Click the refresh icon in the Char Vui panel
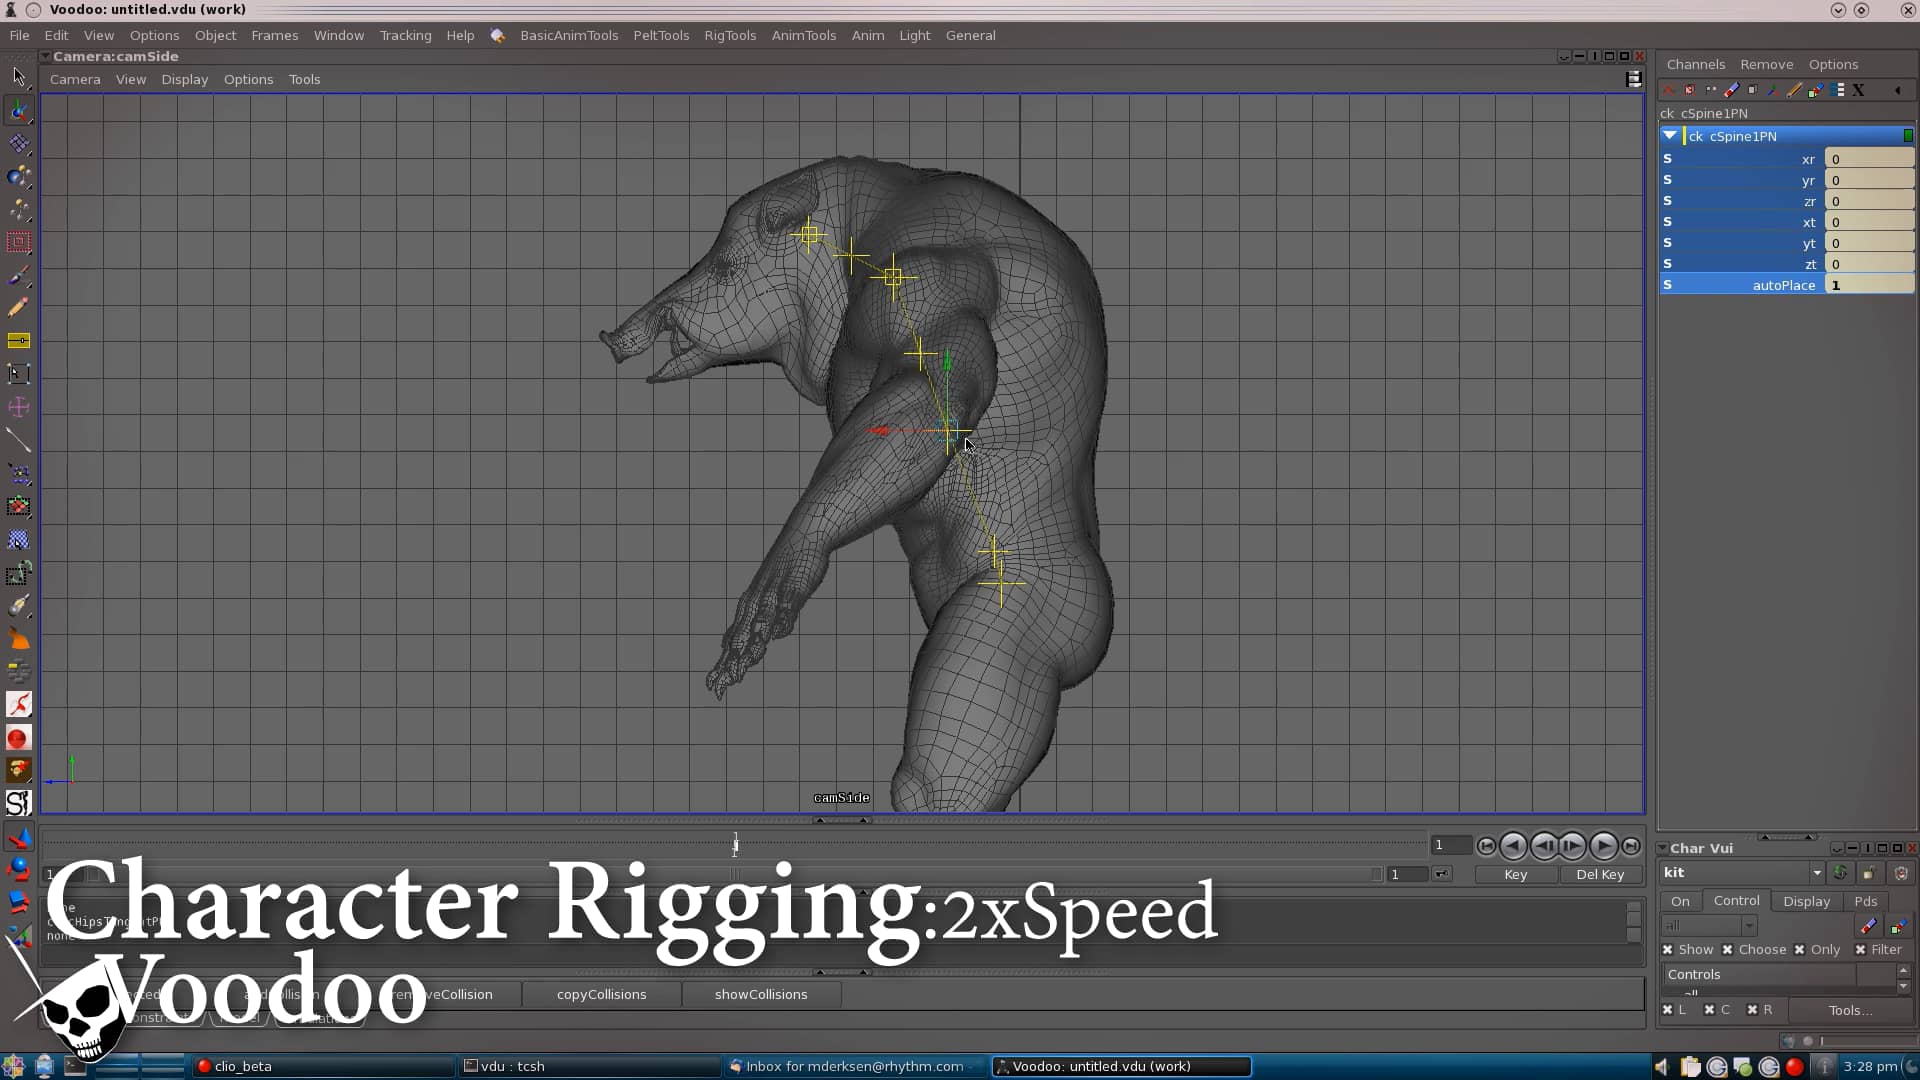This screenshot has height=1080, width=1920. pyautogui.click(x=1841, y=873)
